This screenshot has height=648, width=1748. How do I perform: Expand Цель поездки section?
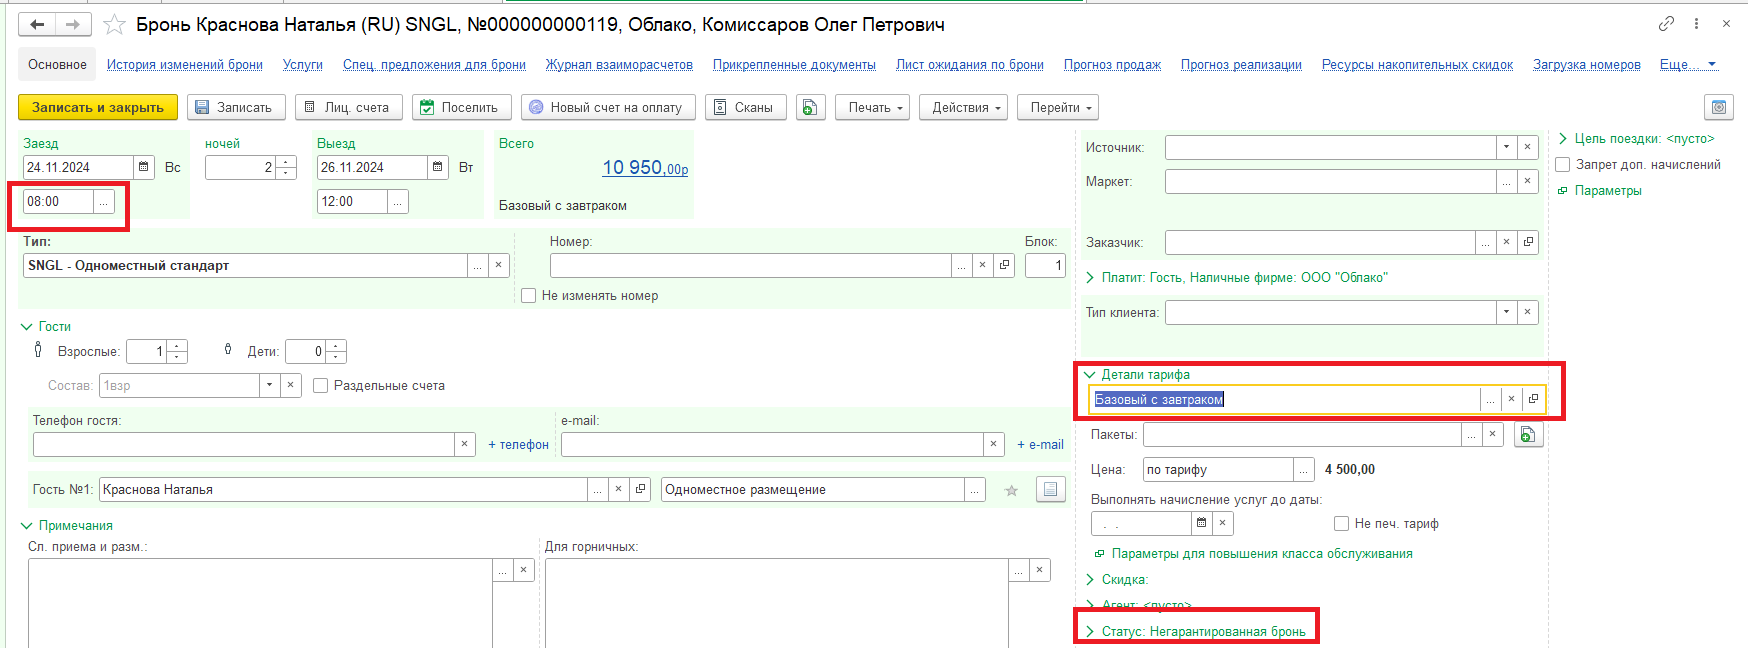(x=1563, y=138)
